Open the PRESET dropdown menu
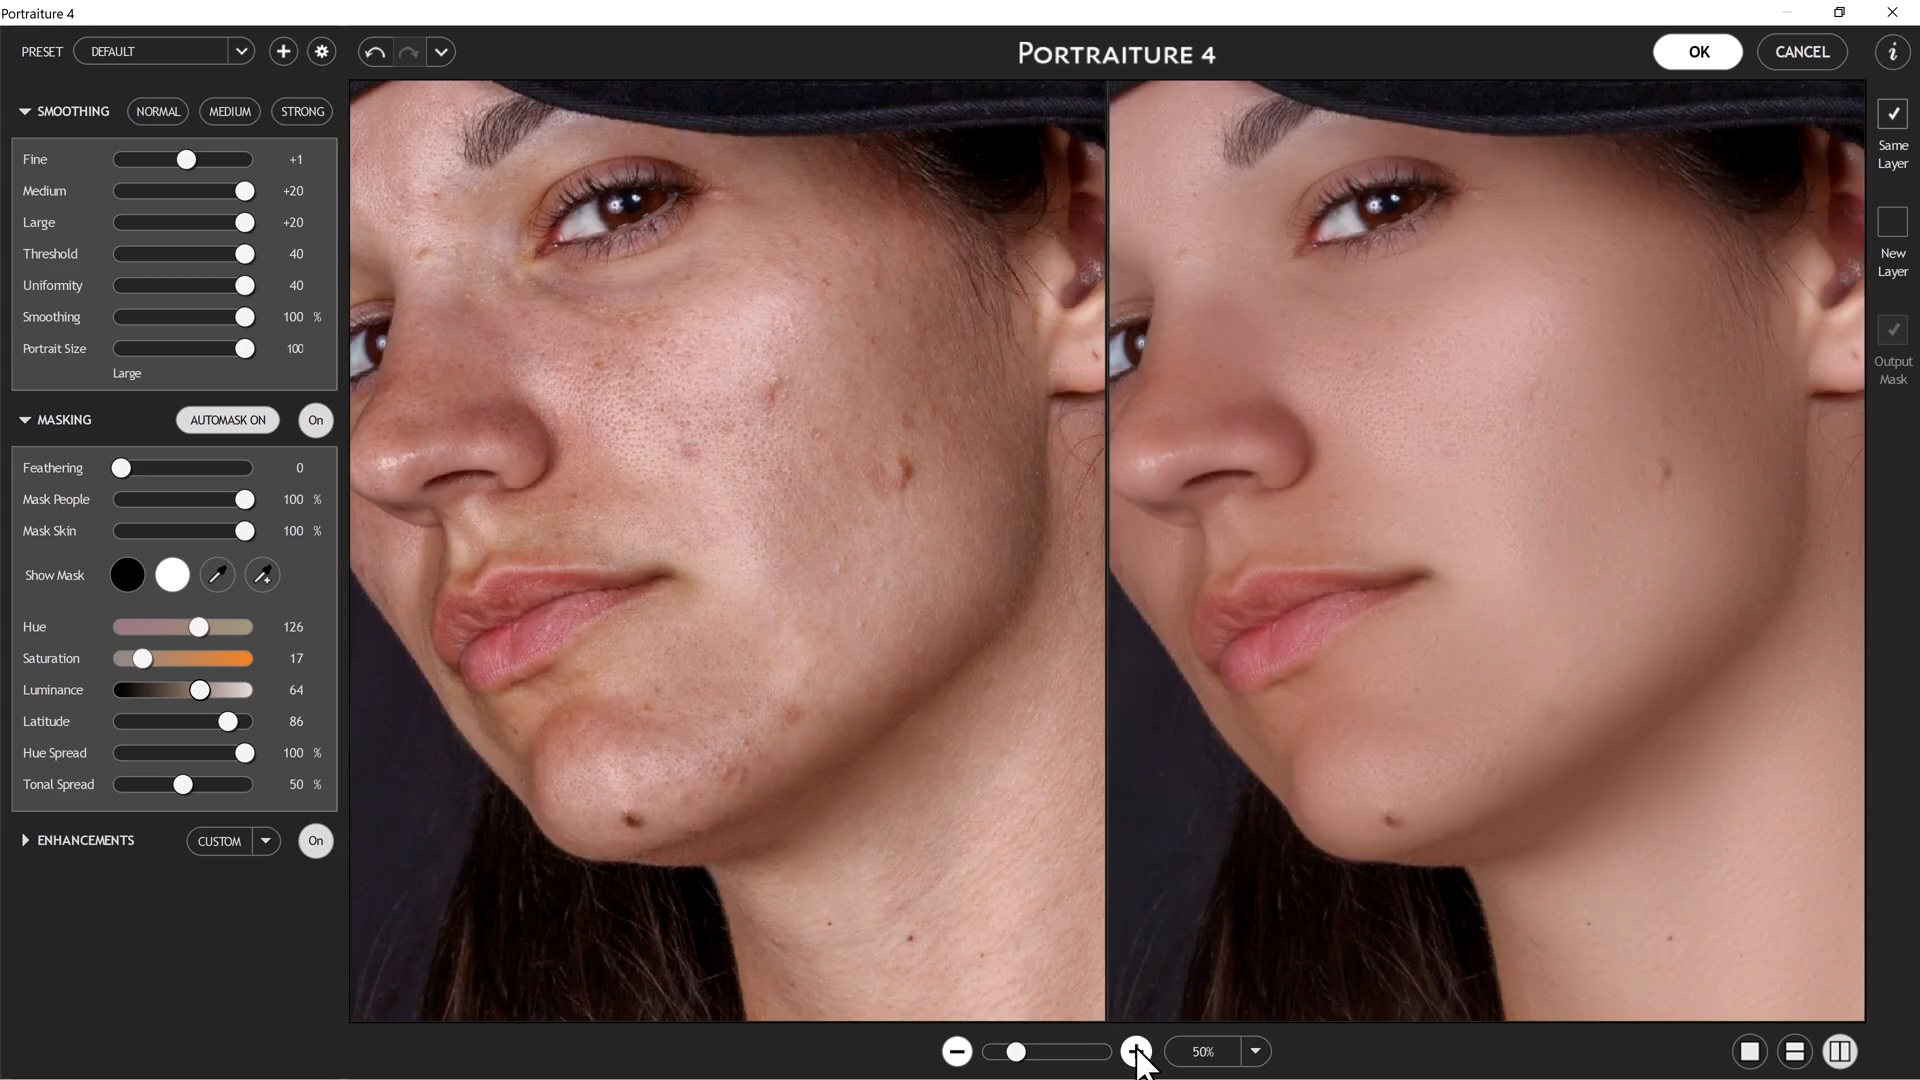Screen dimensions: 1920x1080 (x=240, y=51)
